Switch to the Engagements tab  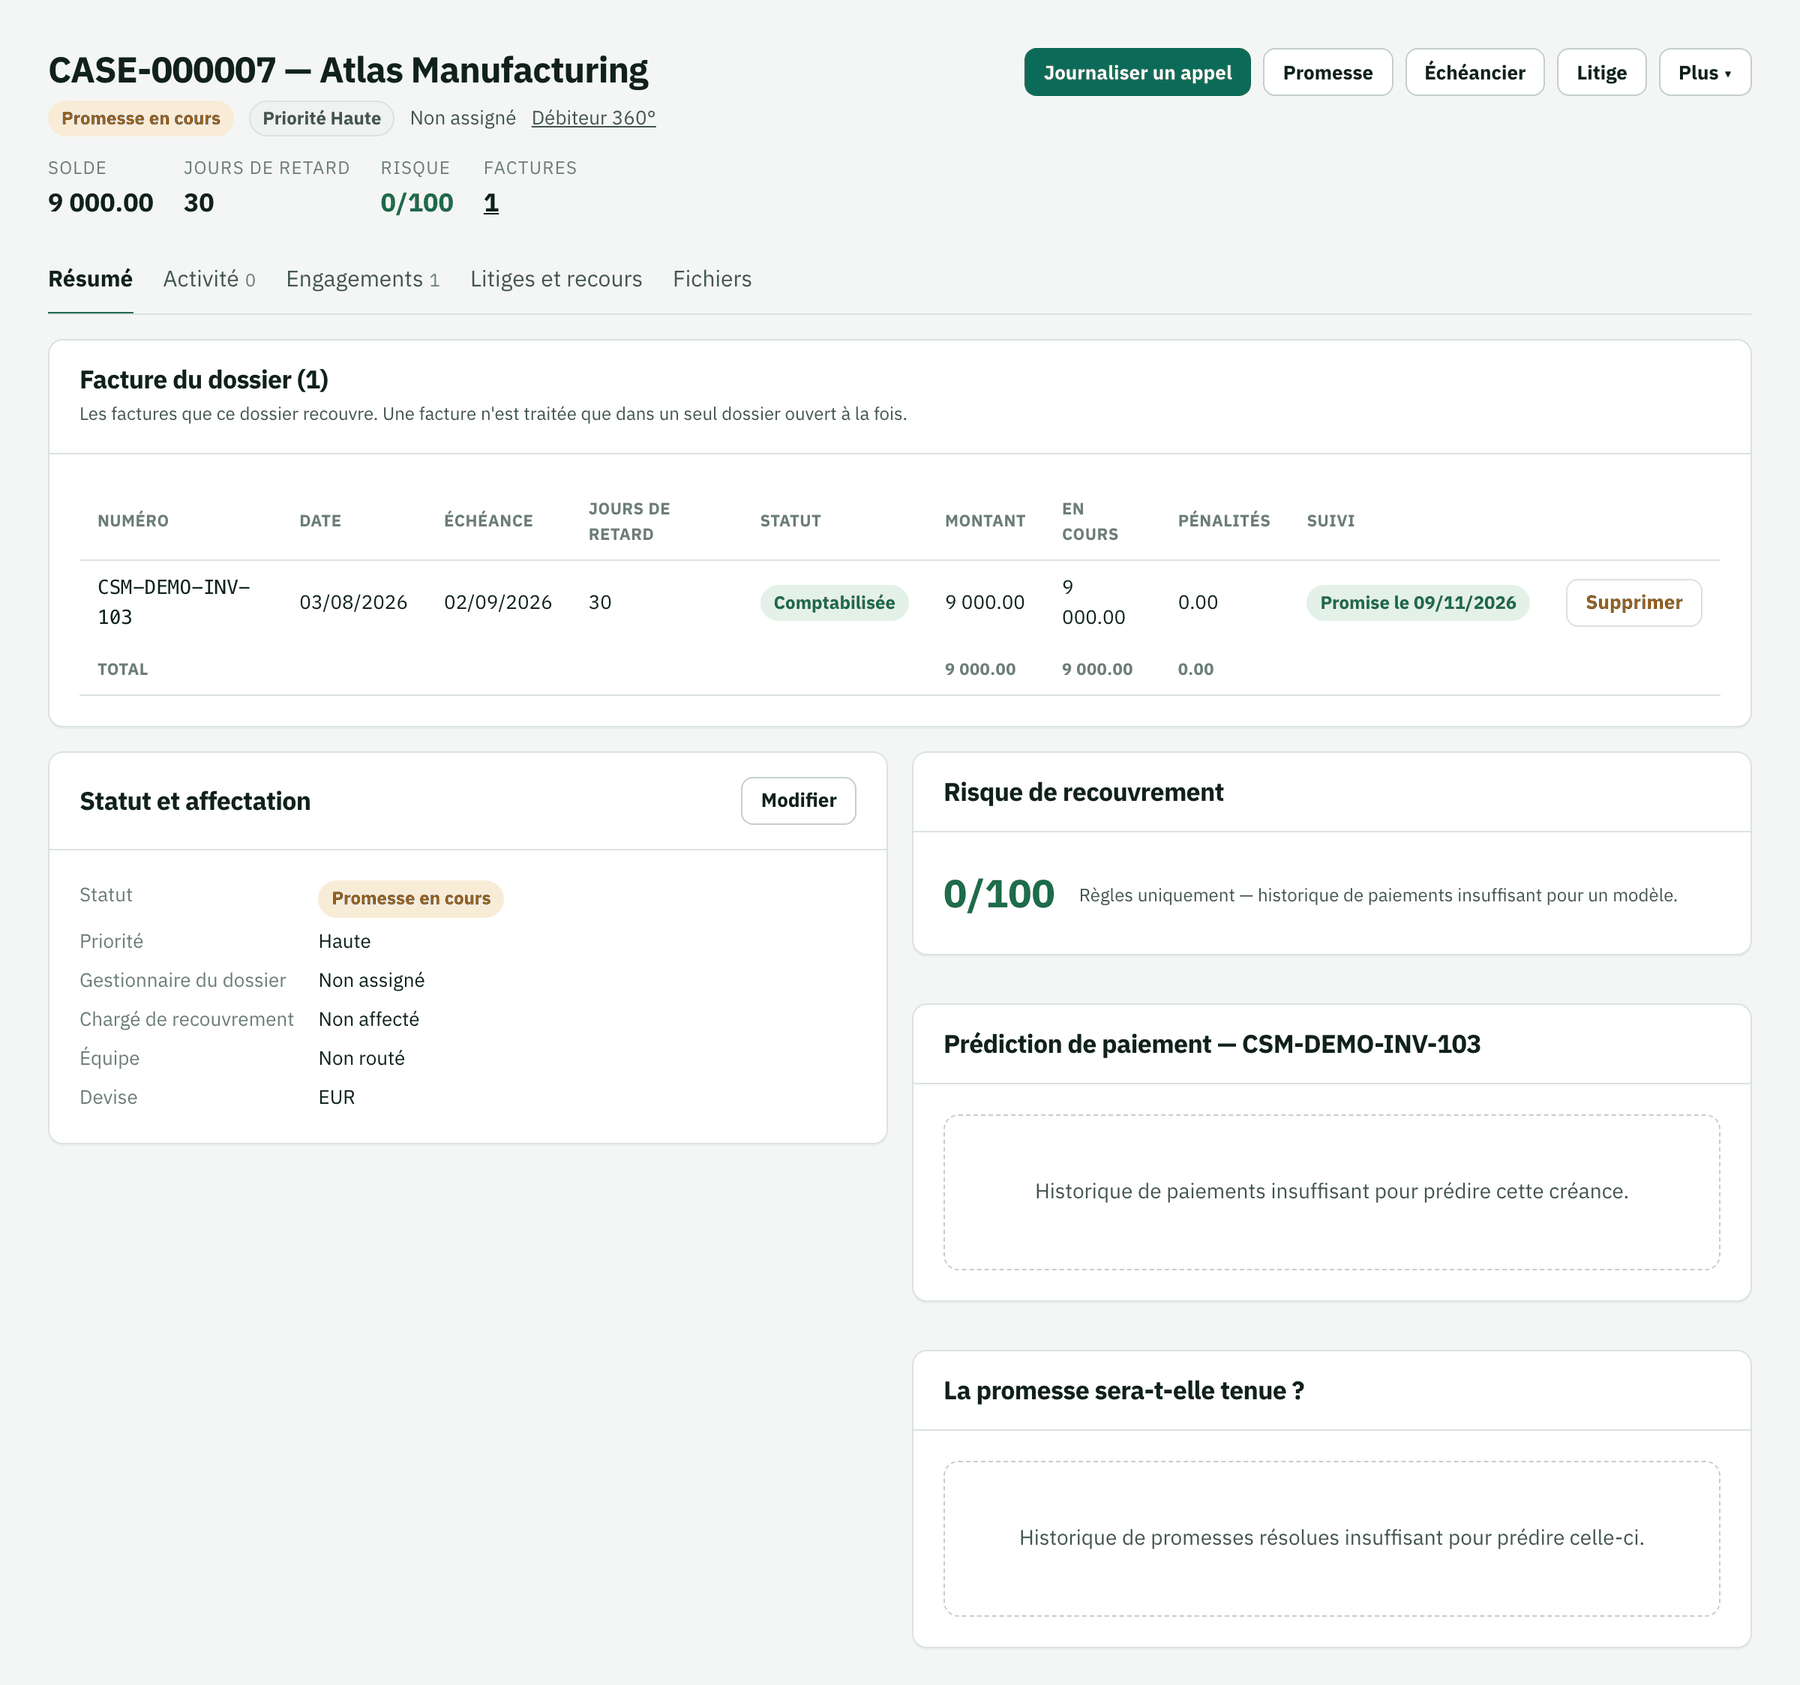[363, 279]
